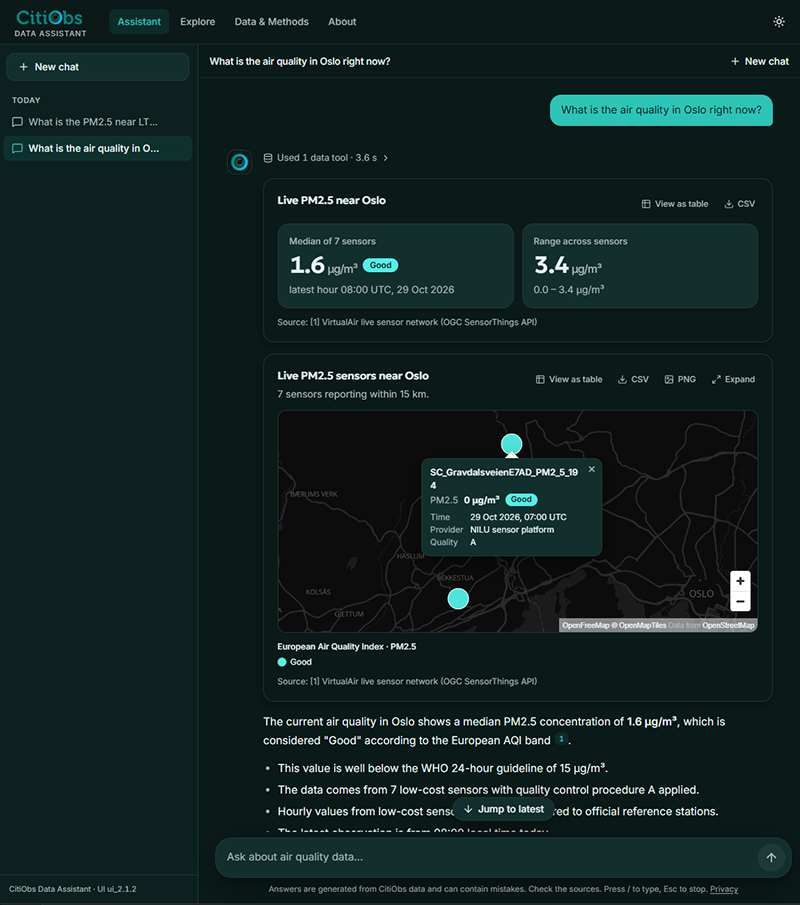Download CSV for the sensors map card
This screenshot has height=905, width=800.
click(633, 379)
